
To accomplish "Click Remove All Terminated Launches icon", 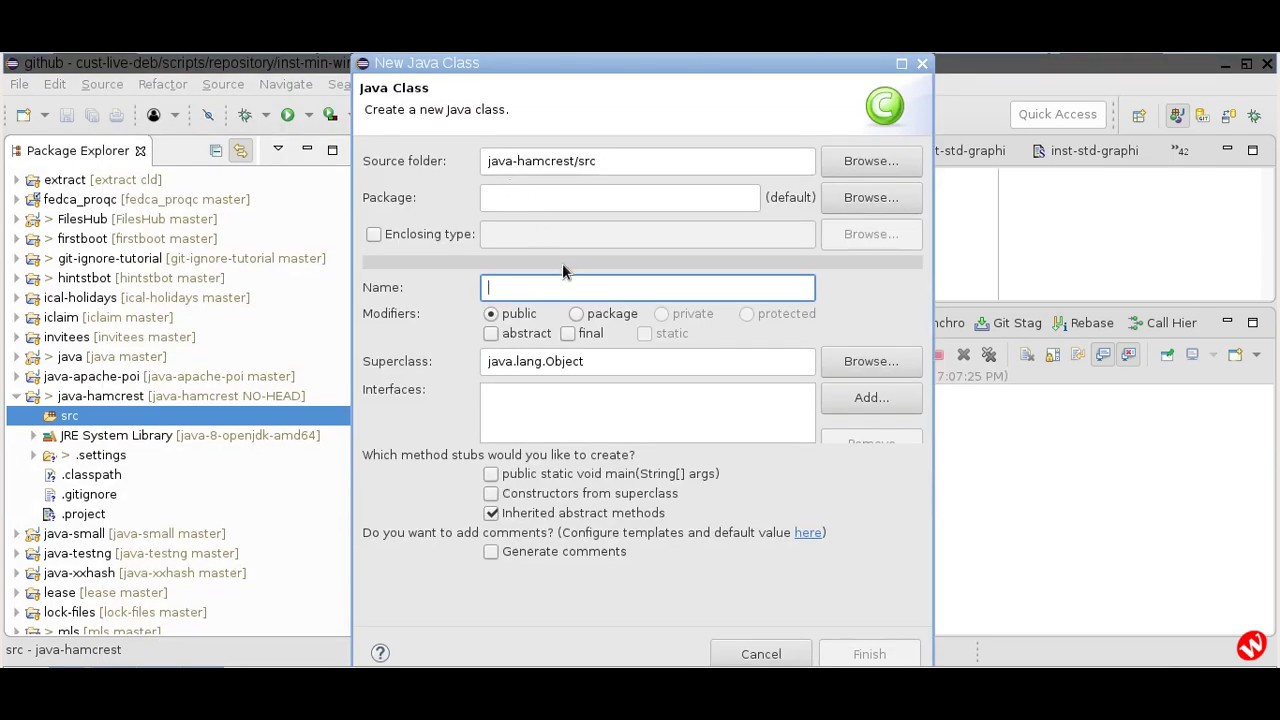I will pos(989,355).
